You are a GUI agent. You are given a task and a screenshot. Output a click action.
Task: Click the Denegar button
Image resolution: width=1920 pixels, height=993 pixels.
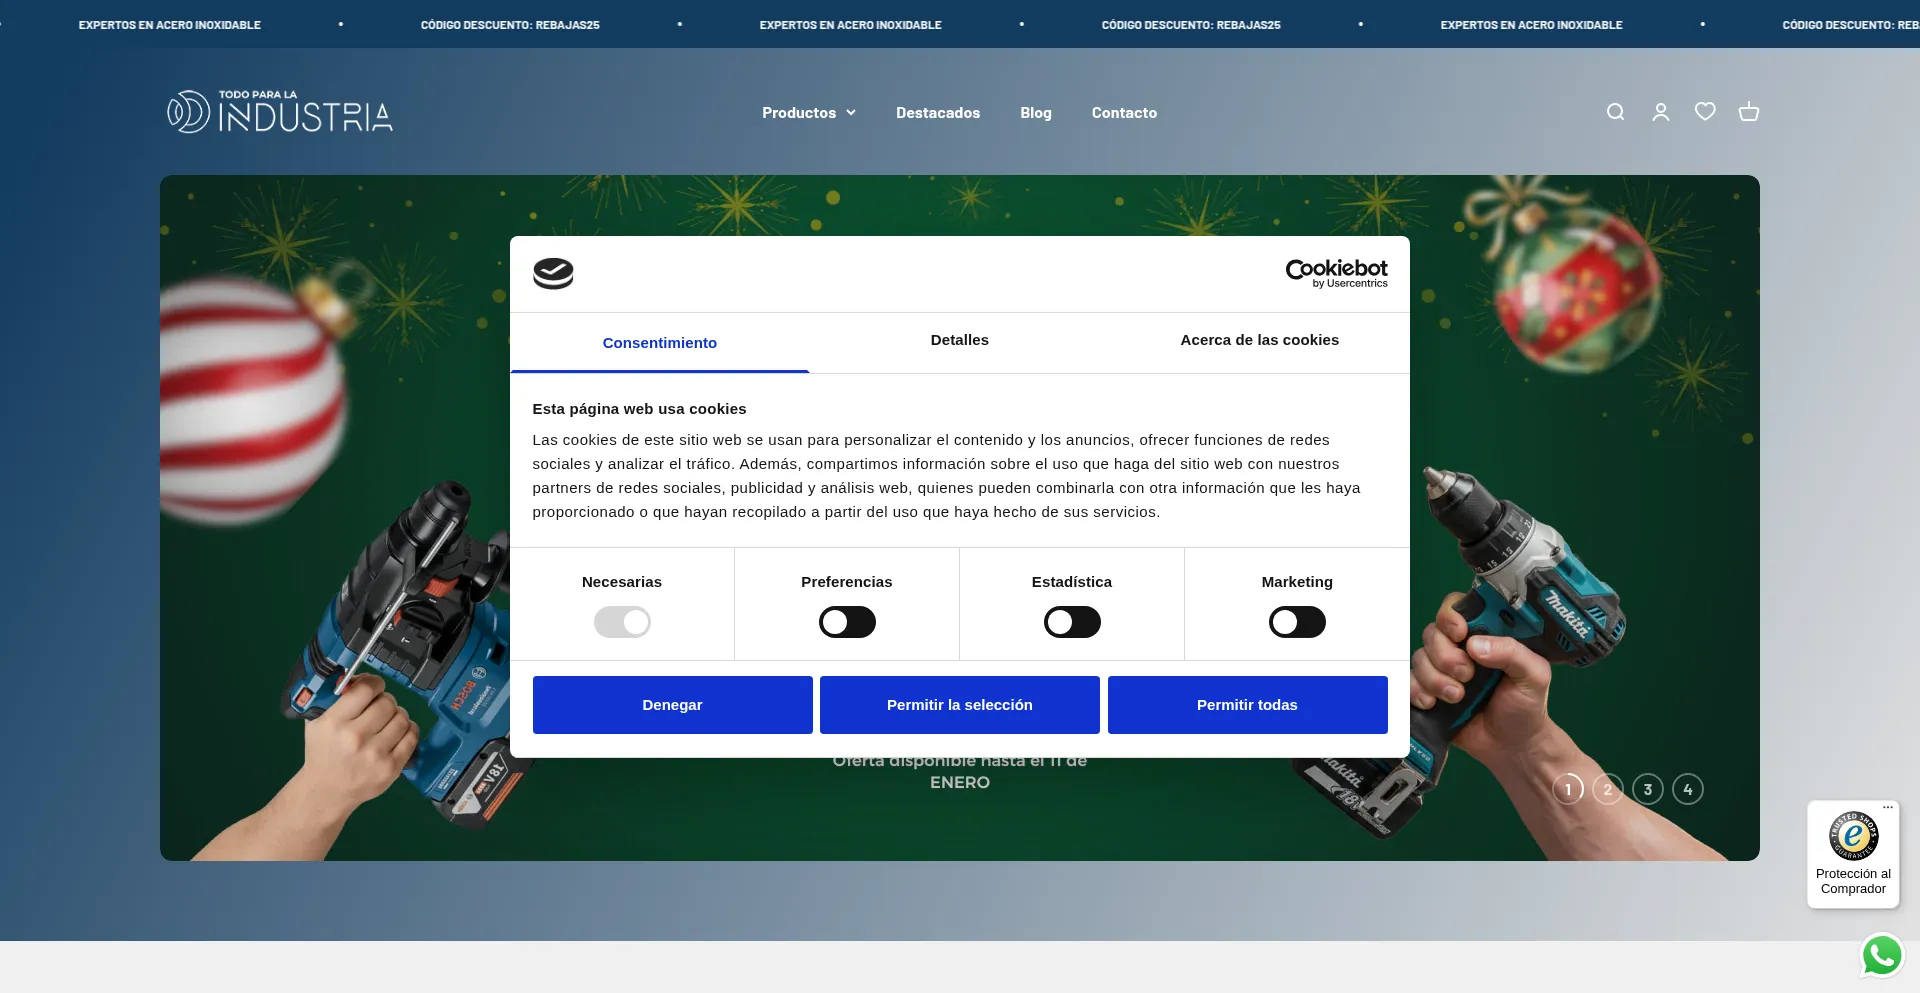click(672, 704)
